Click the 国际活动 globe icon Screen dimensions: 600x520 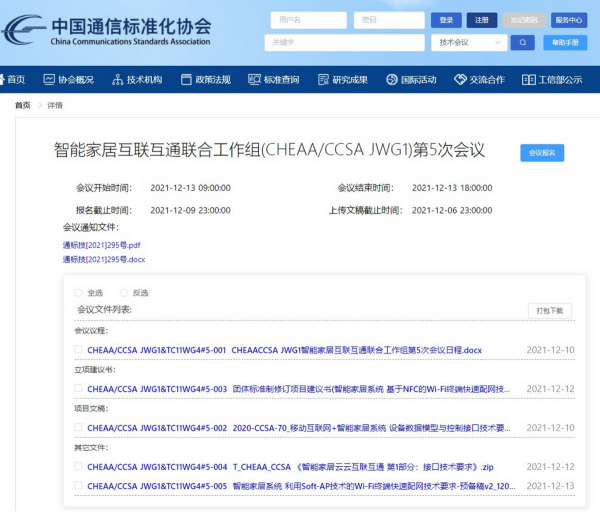click(x=392, y=80)
